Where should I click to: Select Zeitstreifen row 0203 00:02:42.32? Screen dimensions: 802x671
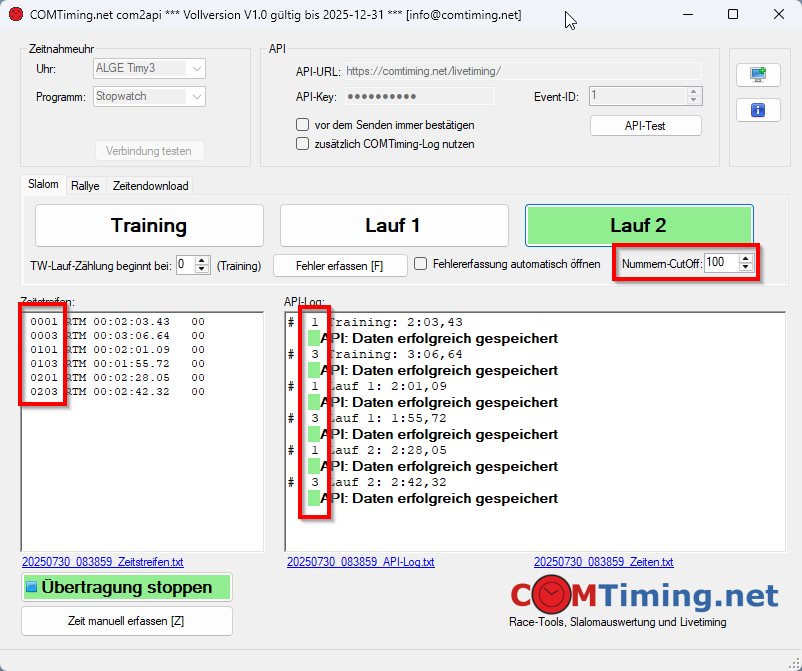click(118, 391)
